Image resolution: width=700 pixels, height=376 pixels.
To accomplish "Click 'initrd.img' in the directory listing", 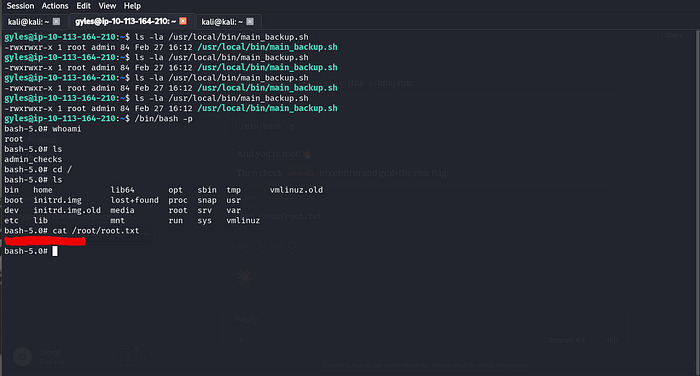I will click(58, 200).
